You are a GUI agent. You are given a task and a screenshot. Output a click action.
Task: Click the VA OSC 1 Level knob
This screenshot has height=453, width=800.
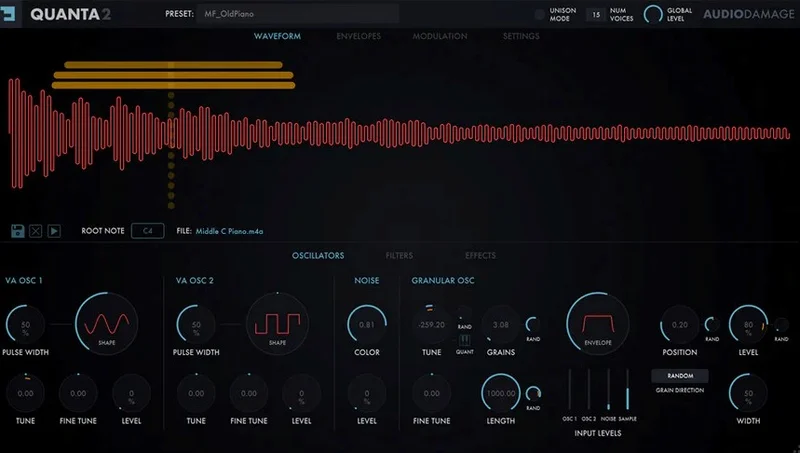(x=131, y=393)
